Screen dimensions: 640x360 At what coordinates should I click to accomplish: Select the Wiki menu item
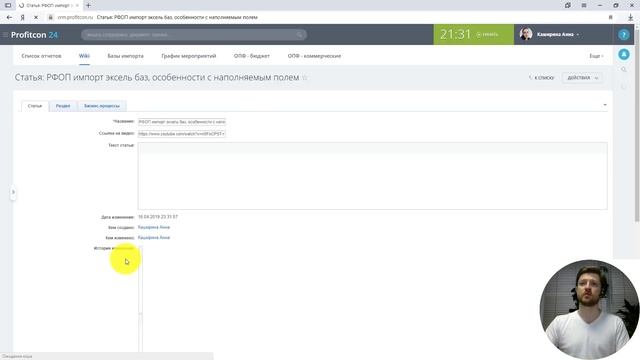pos(84,56)
